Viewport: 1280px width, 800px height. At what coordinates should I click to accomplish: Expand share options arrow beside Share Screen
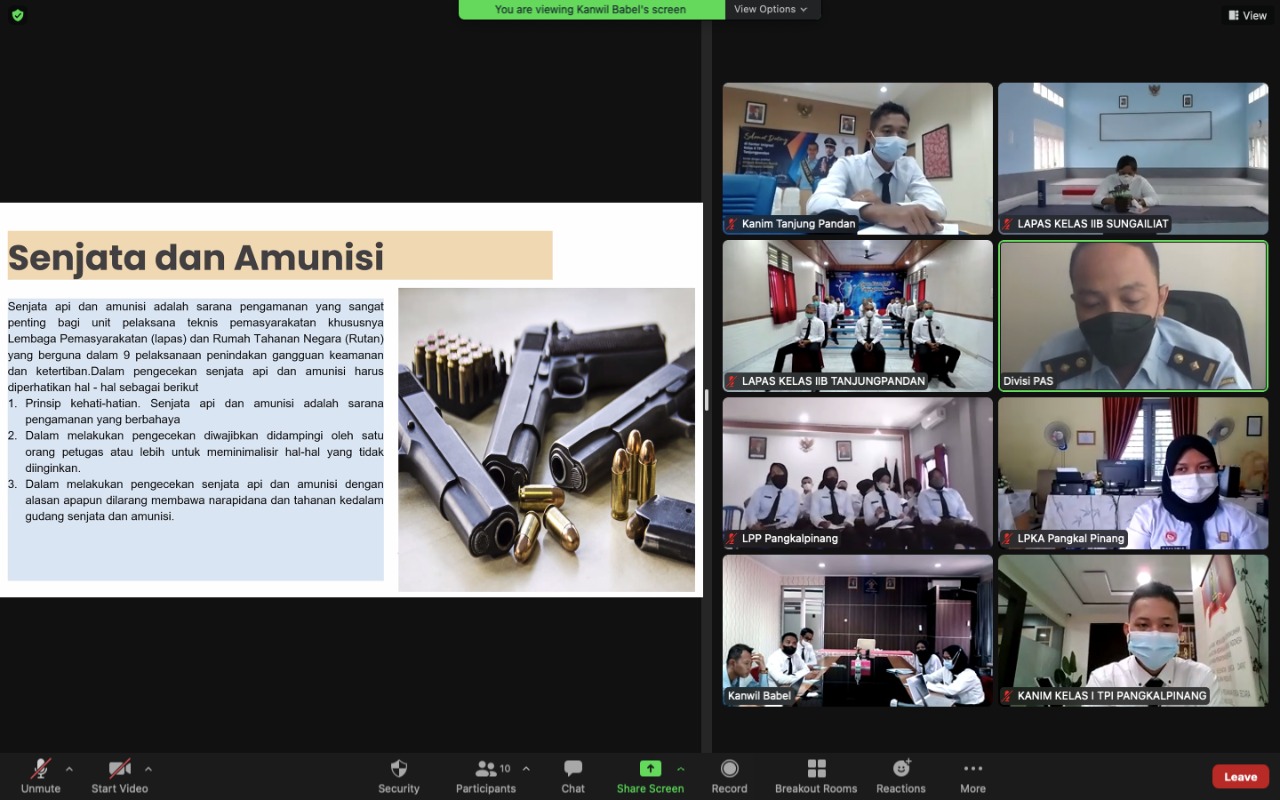coord(681,769)
